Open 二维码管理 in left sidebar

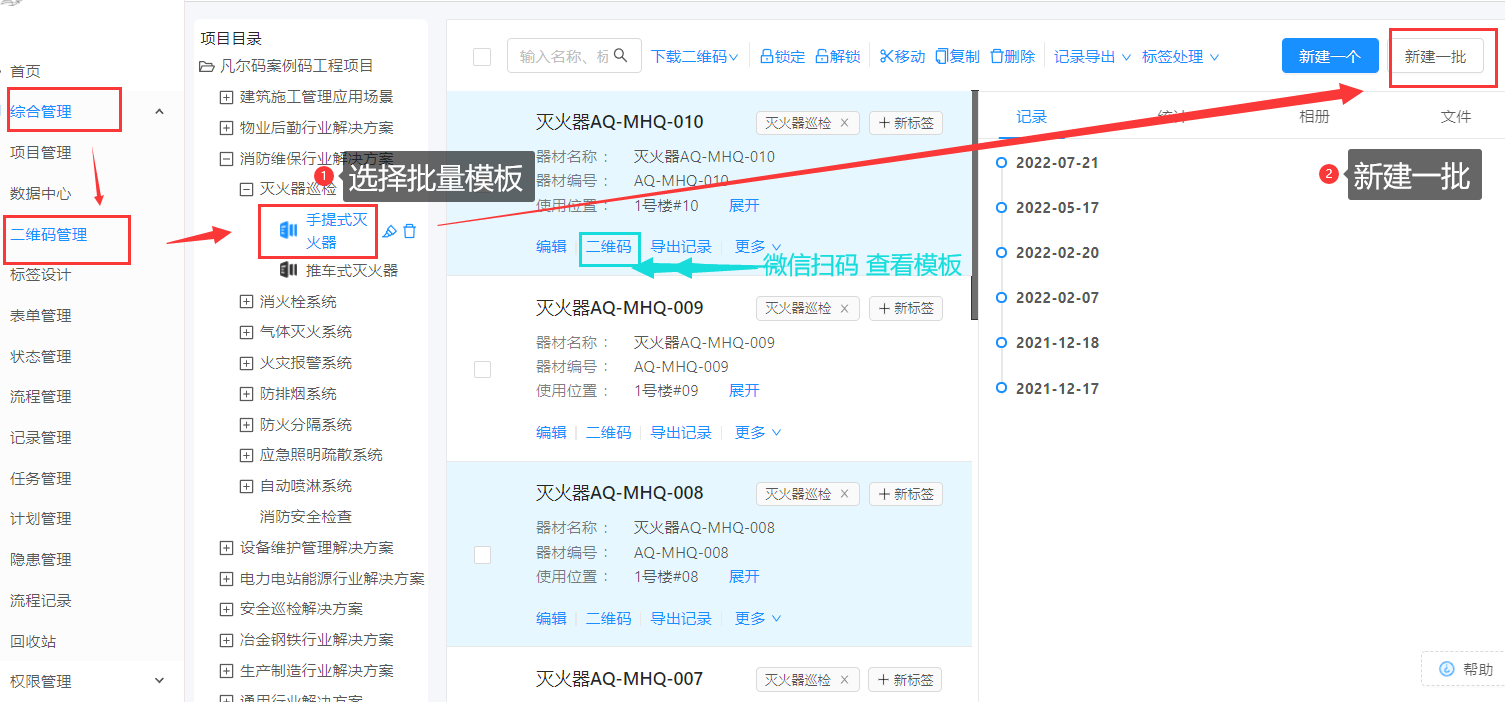[49, 235]
